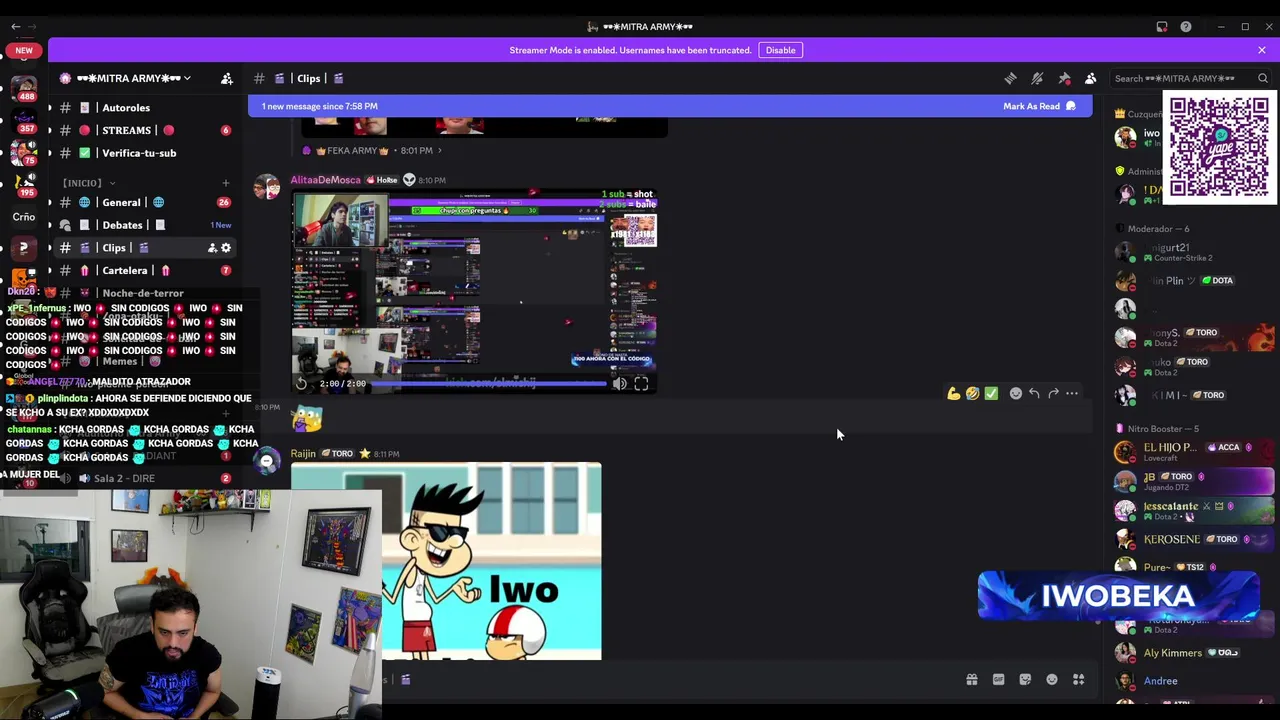The image size is (1280, 720).
Task: Open Discord inbox icon in title bar
Action: click(1162, 27)
